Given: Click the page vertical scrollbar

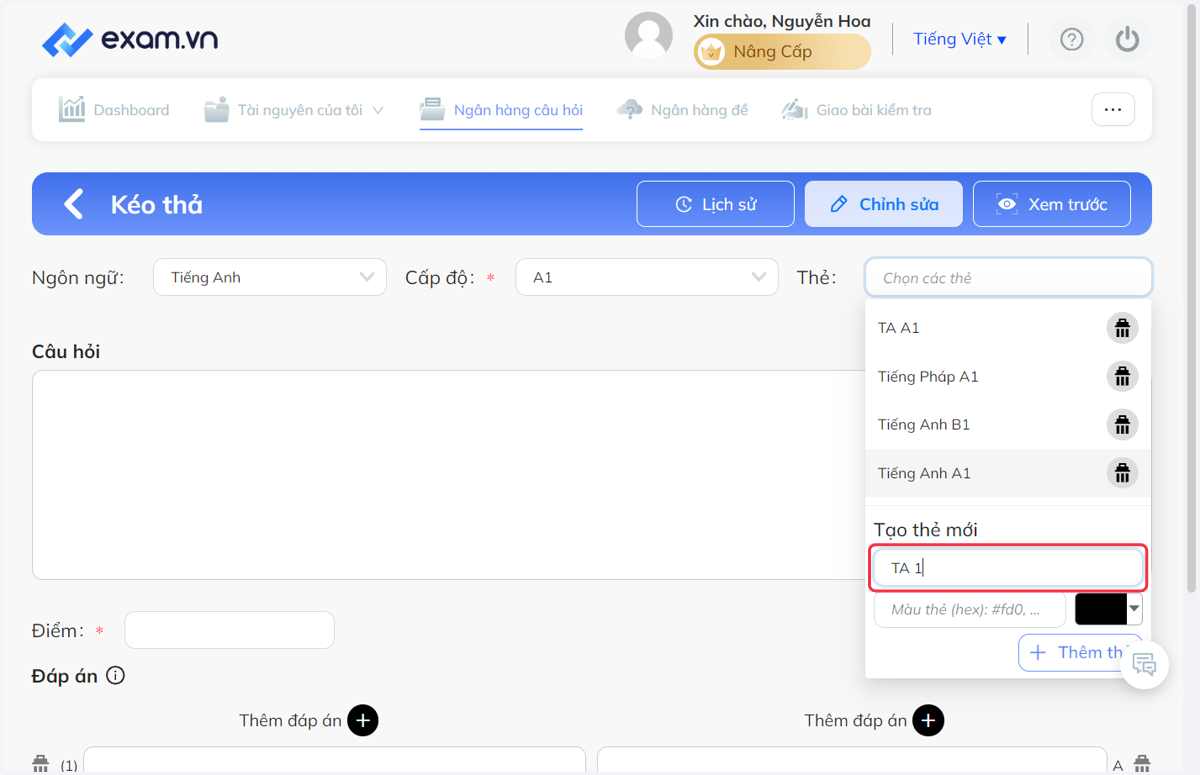Looking at the screenshot, I should coord(1190,300).
